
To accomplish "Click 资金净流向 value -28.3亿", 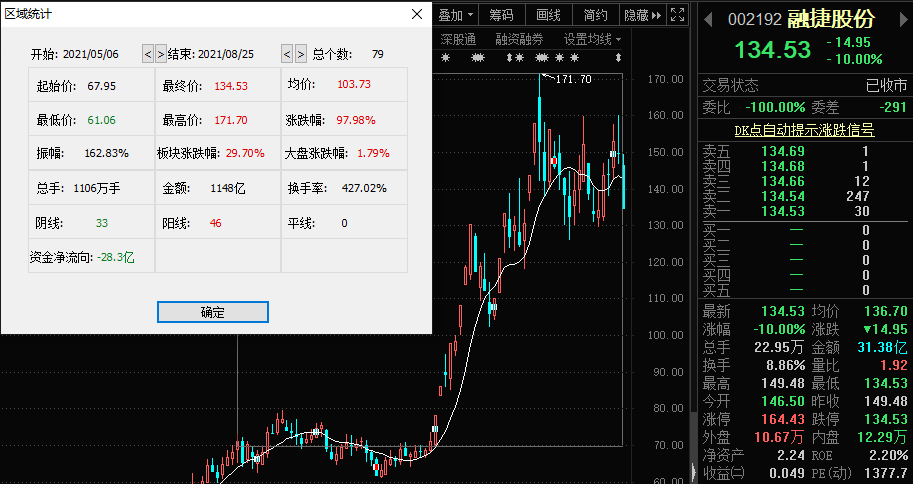I will pyautogui.click(x=116, y=257).
